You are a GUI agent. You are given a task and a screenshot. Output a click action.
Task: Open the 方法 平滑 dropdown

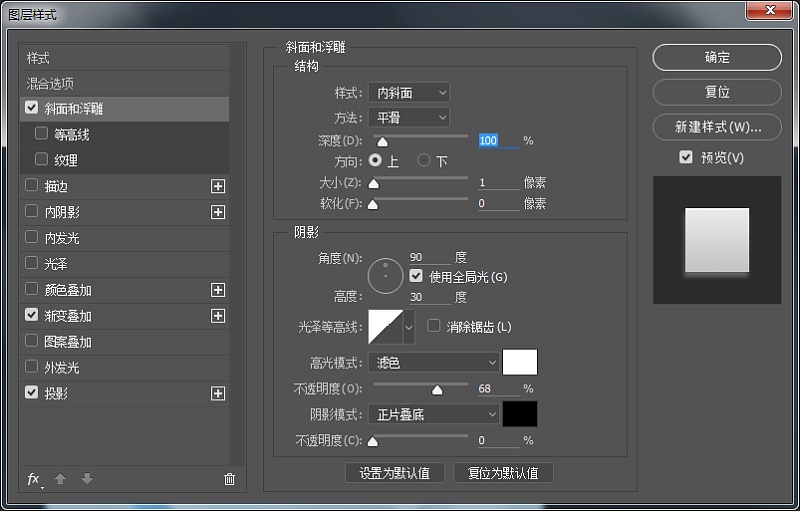(409, 117)
